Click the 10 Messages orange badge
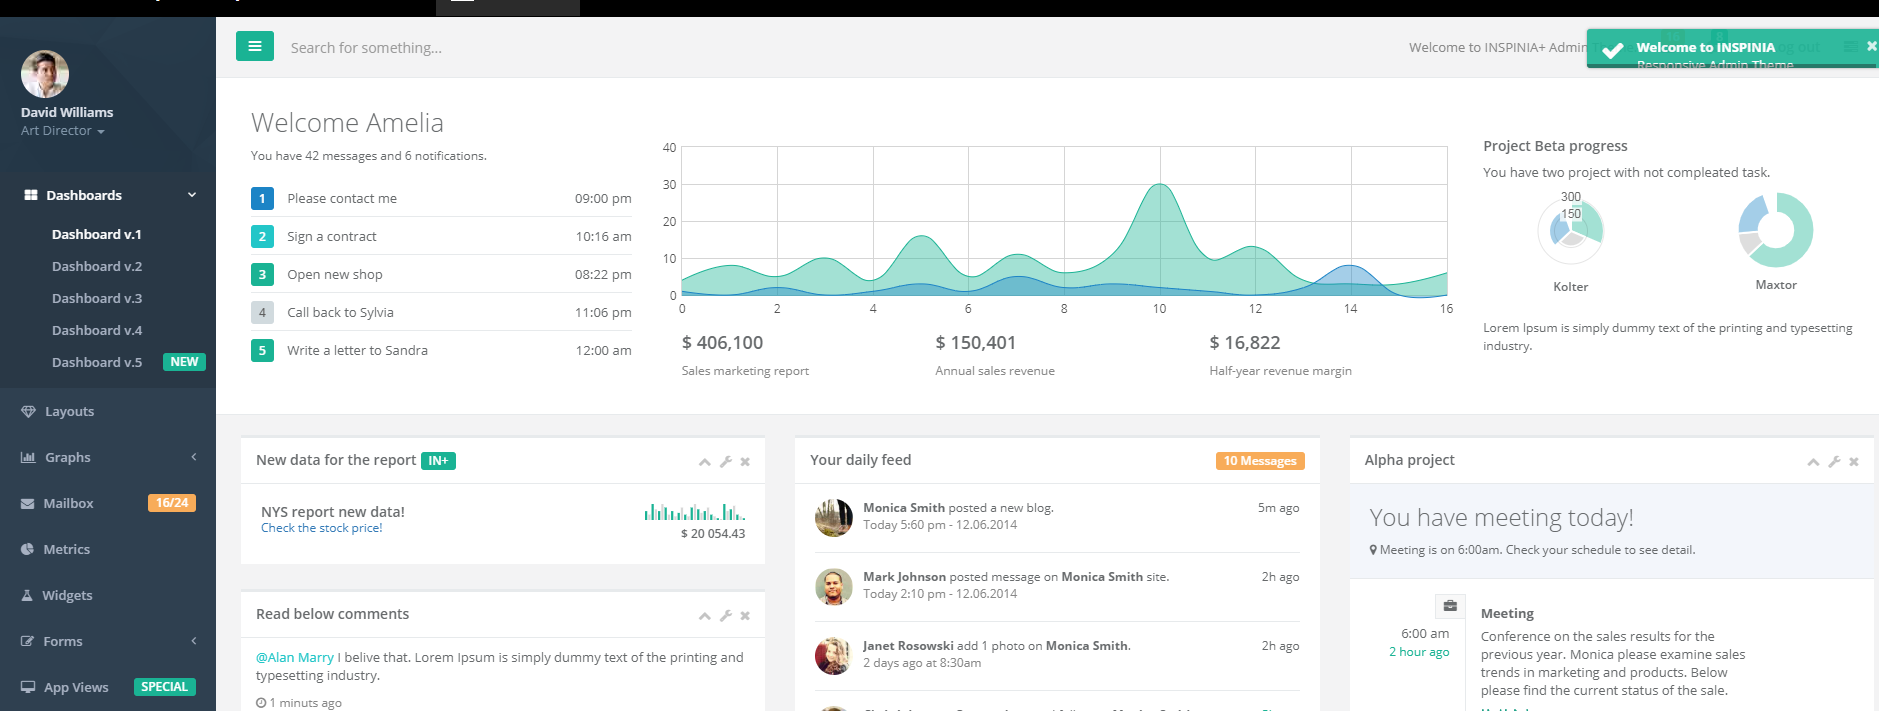Image resolution: width=1879 pixels, height=711 pixels. 1260,461
